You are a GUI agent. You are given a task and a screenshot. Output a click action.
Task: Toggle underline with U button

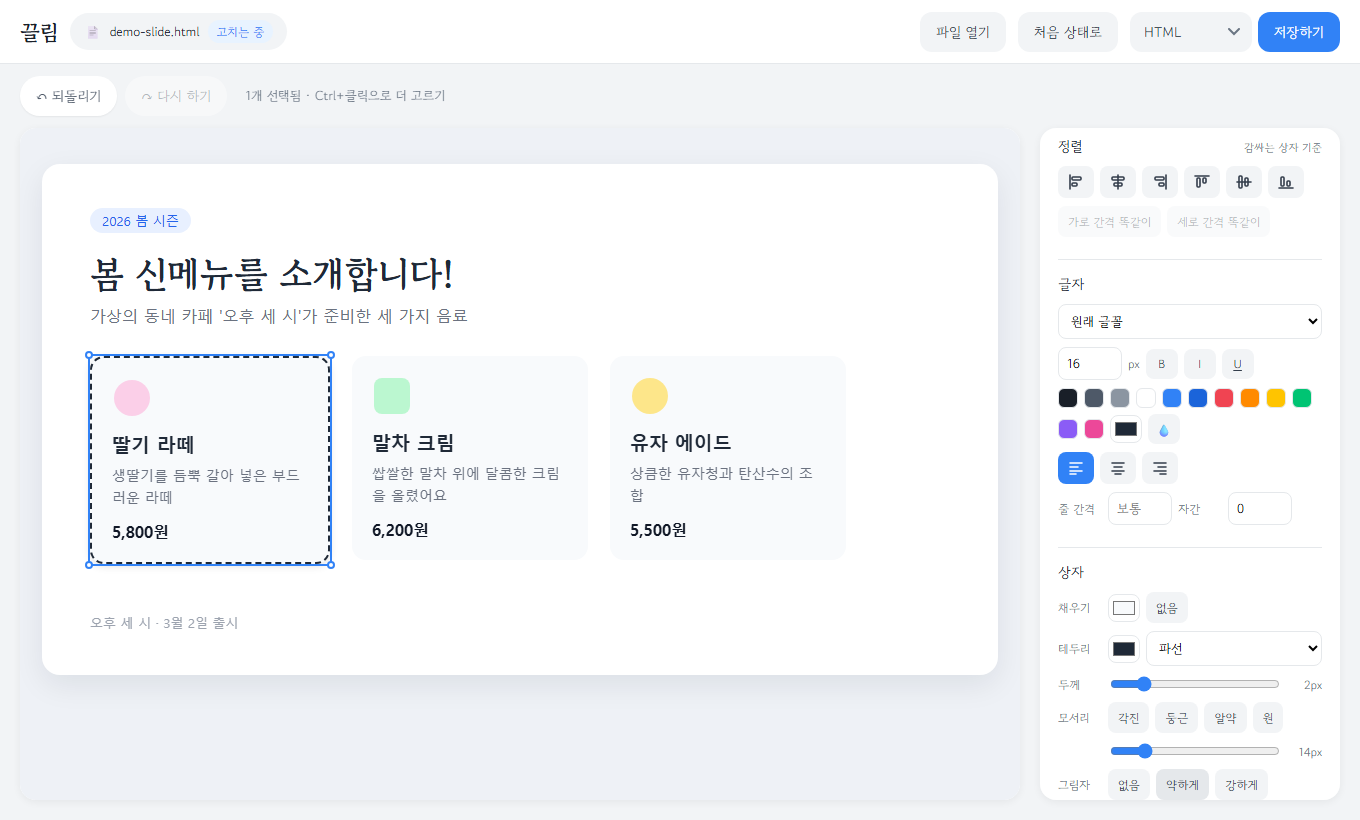1238,364
